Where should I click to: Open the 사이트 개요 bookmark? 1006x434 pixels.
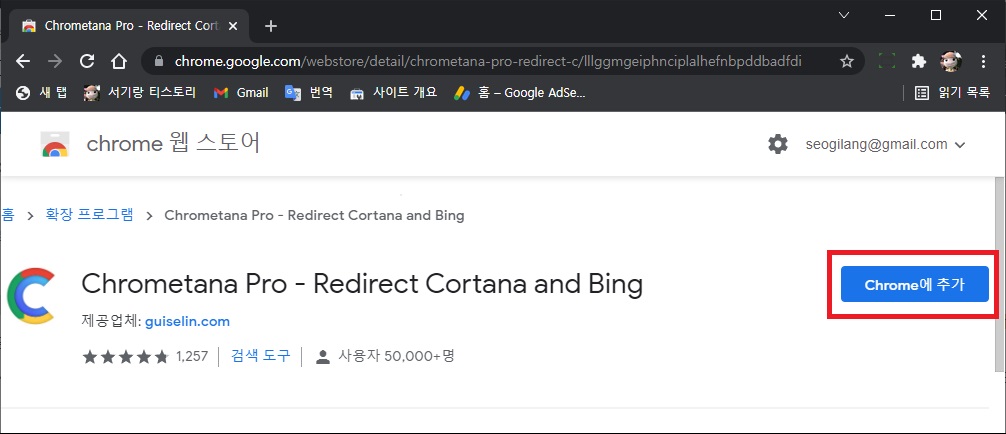(393, 93)
